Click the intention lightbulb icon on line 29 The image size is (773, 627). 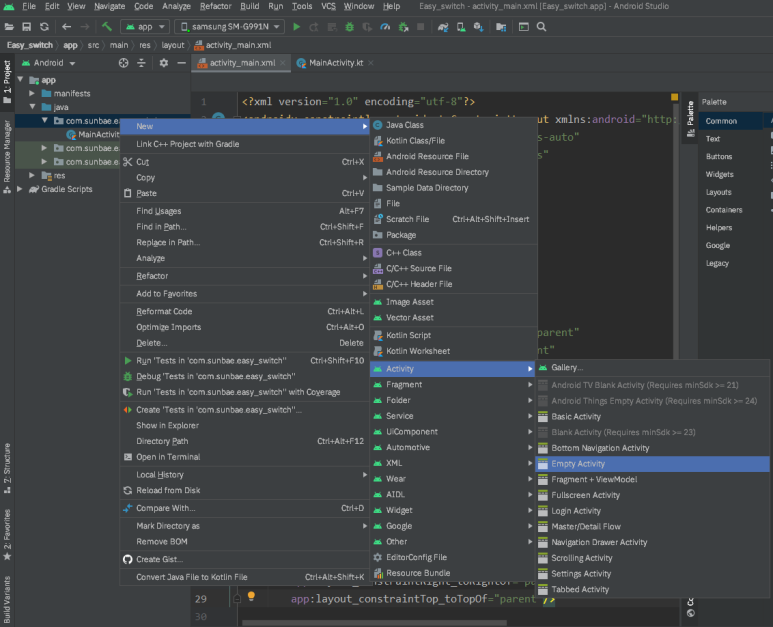point(251,596)
